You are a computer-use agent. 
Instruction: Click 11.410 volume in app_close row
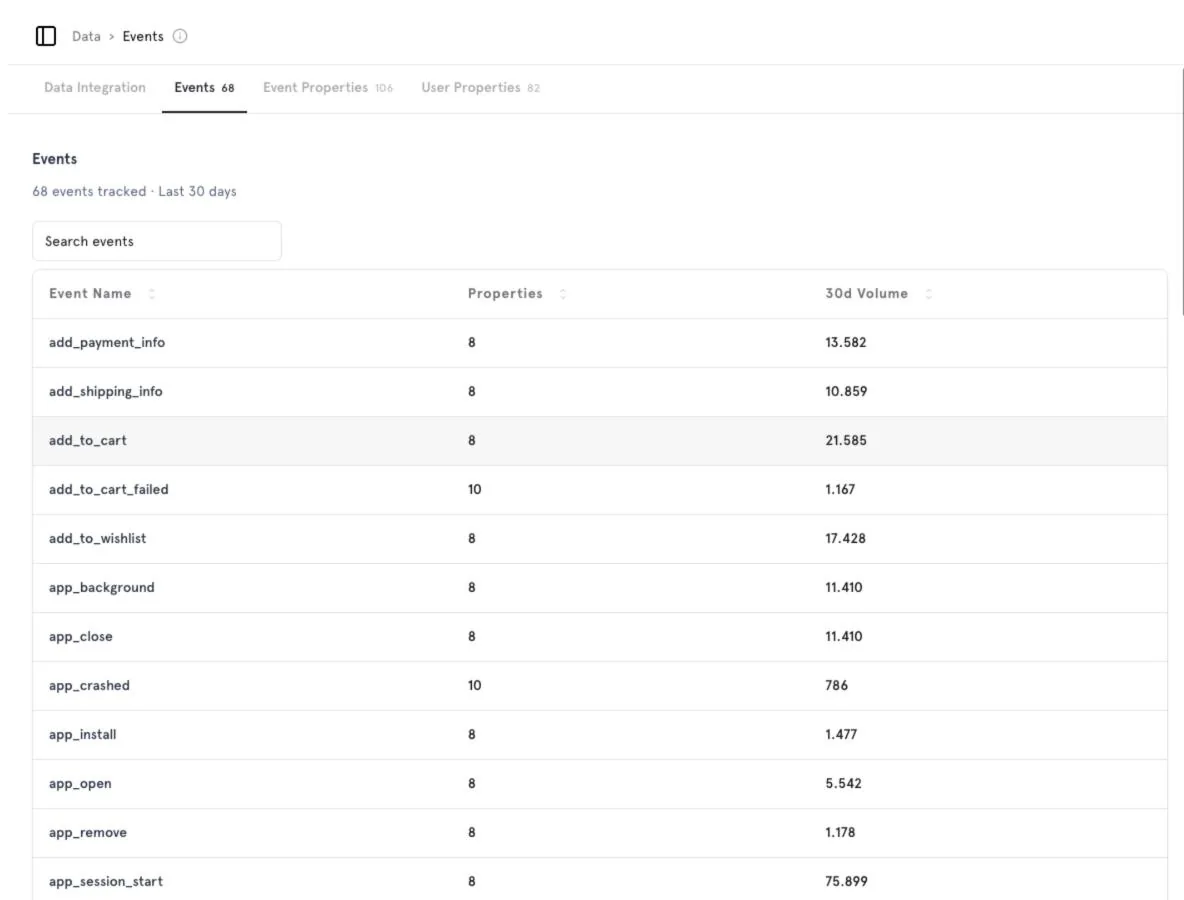point(843,637)
